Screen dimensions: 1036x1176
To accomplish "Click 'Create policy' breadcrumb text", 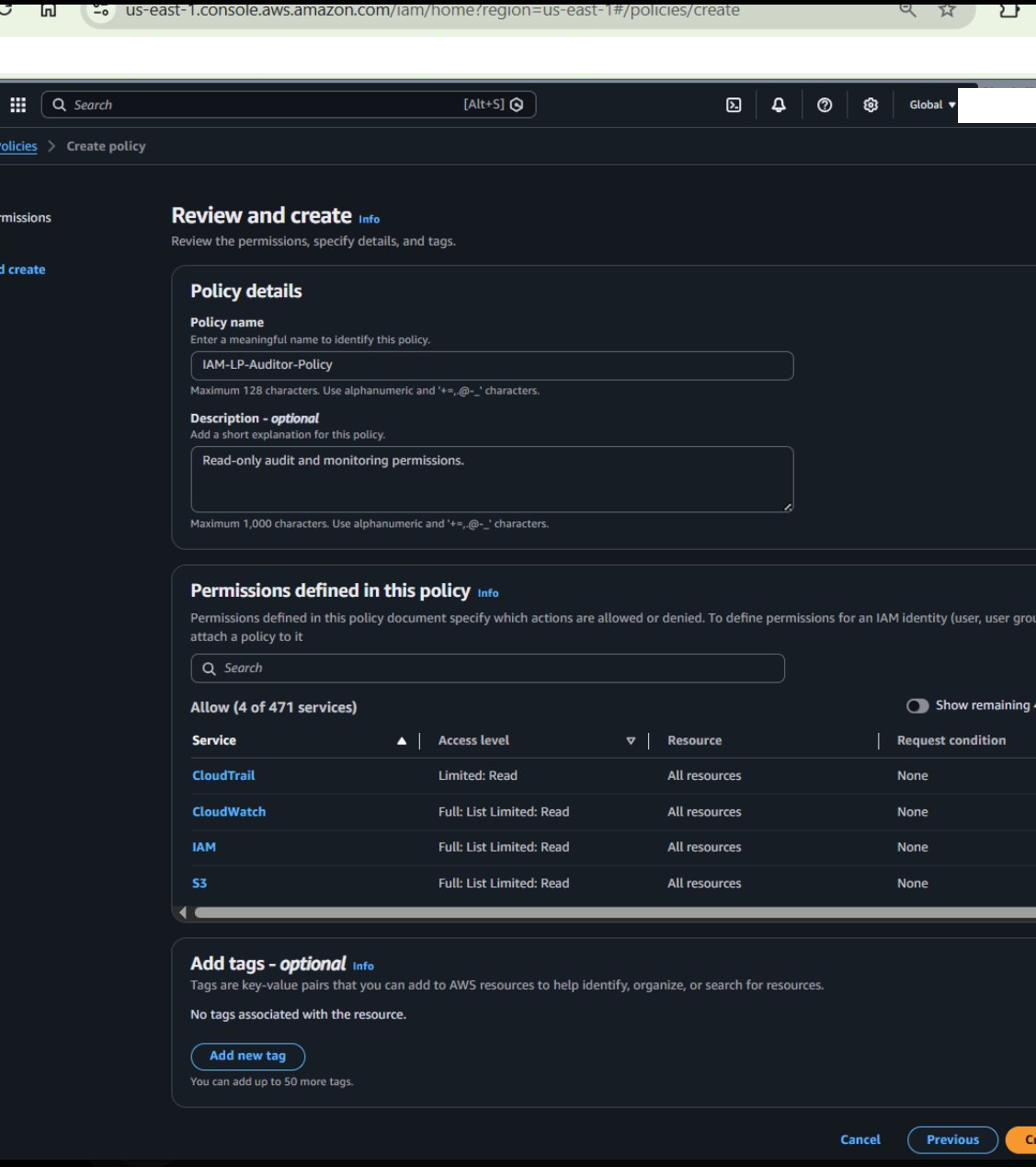I will [106, 146].
